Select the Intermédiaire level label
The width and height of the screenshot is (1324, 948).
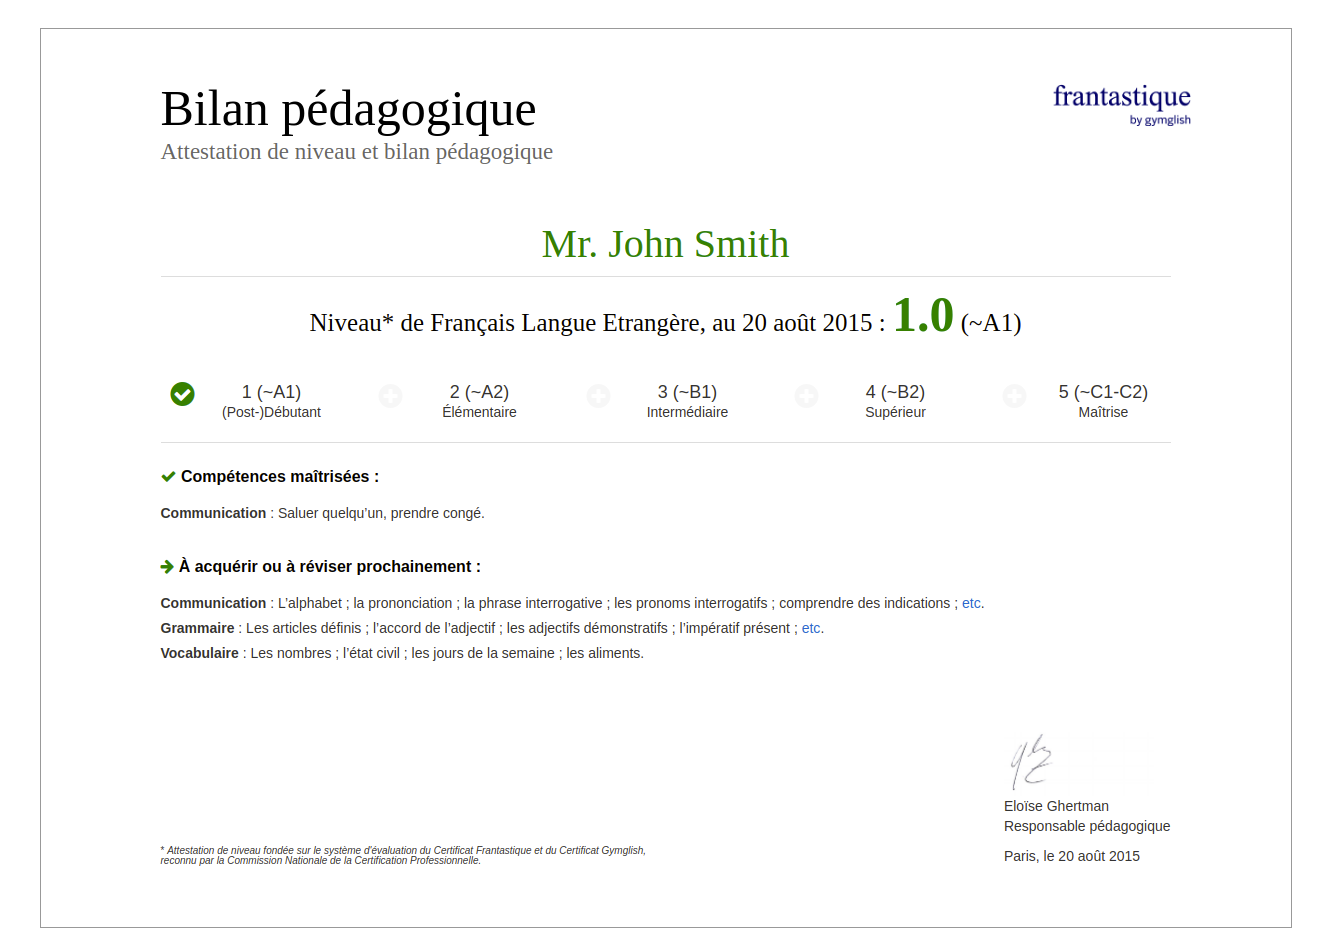687,412
